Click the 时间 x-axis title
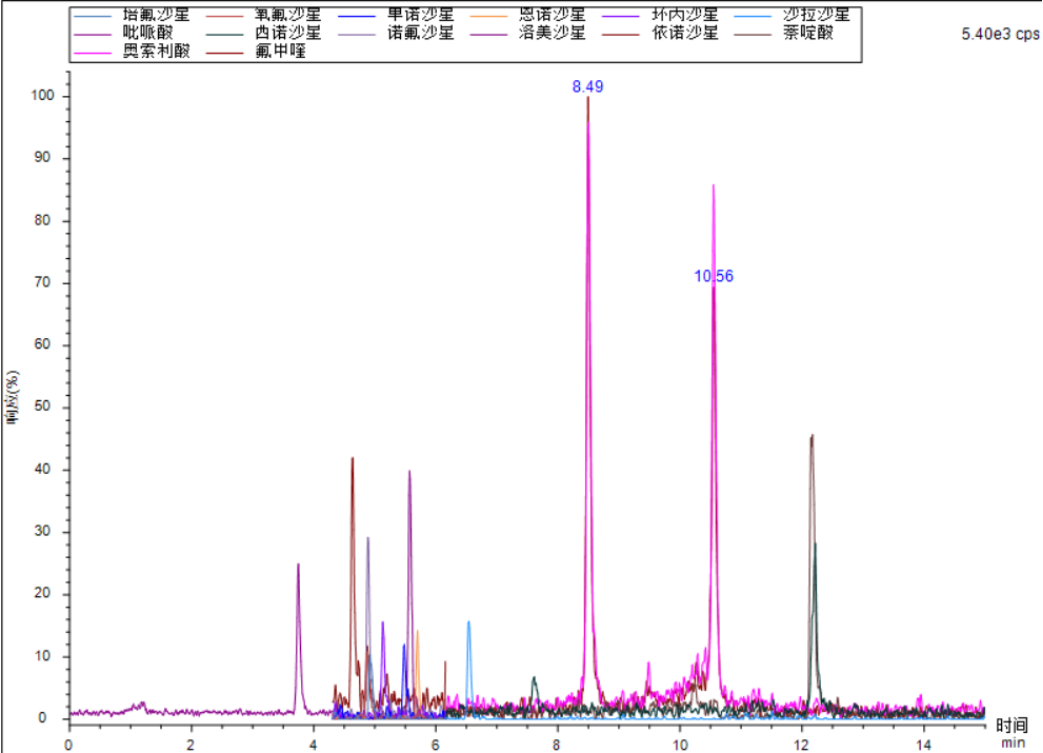 coord(1012,725)
